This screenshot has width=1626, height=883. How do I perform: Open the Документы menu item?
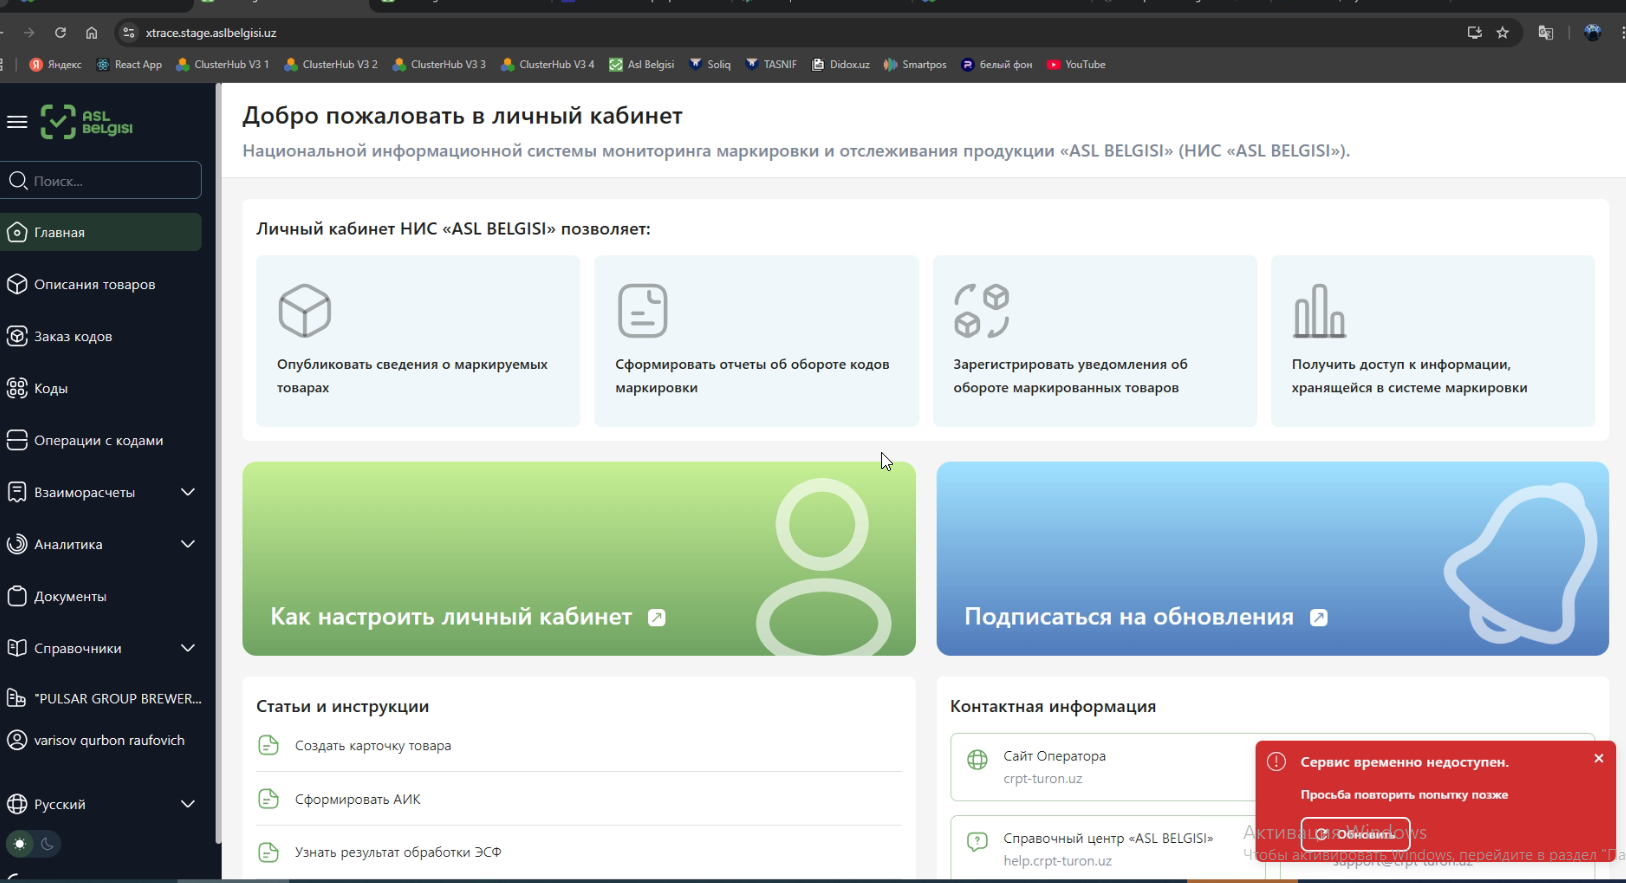(102, 596)
